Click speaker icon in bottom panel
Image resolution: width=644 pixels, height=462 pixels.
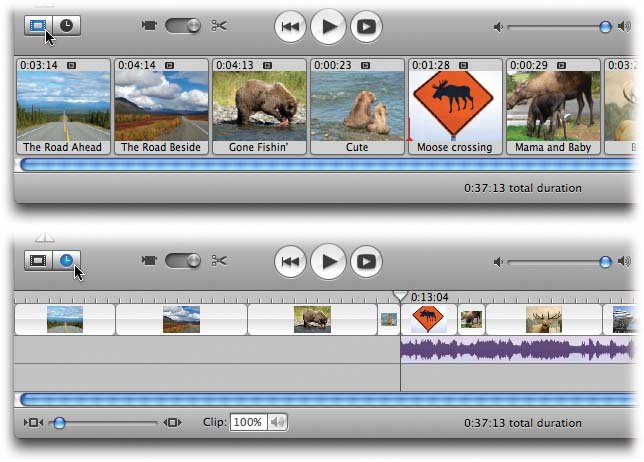pos(497,262)
